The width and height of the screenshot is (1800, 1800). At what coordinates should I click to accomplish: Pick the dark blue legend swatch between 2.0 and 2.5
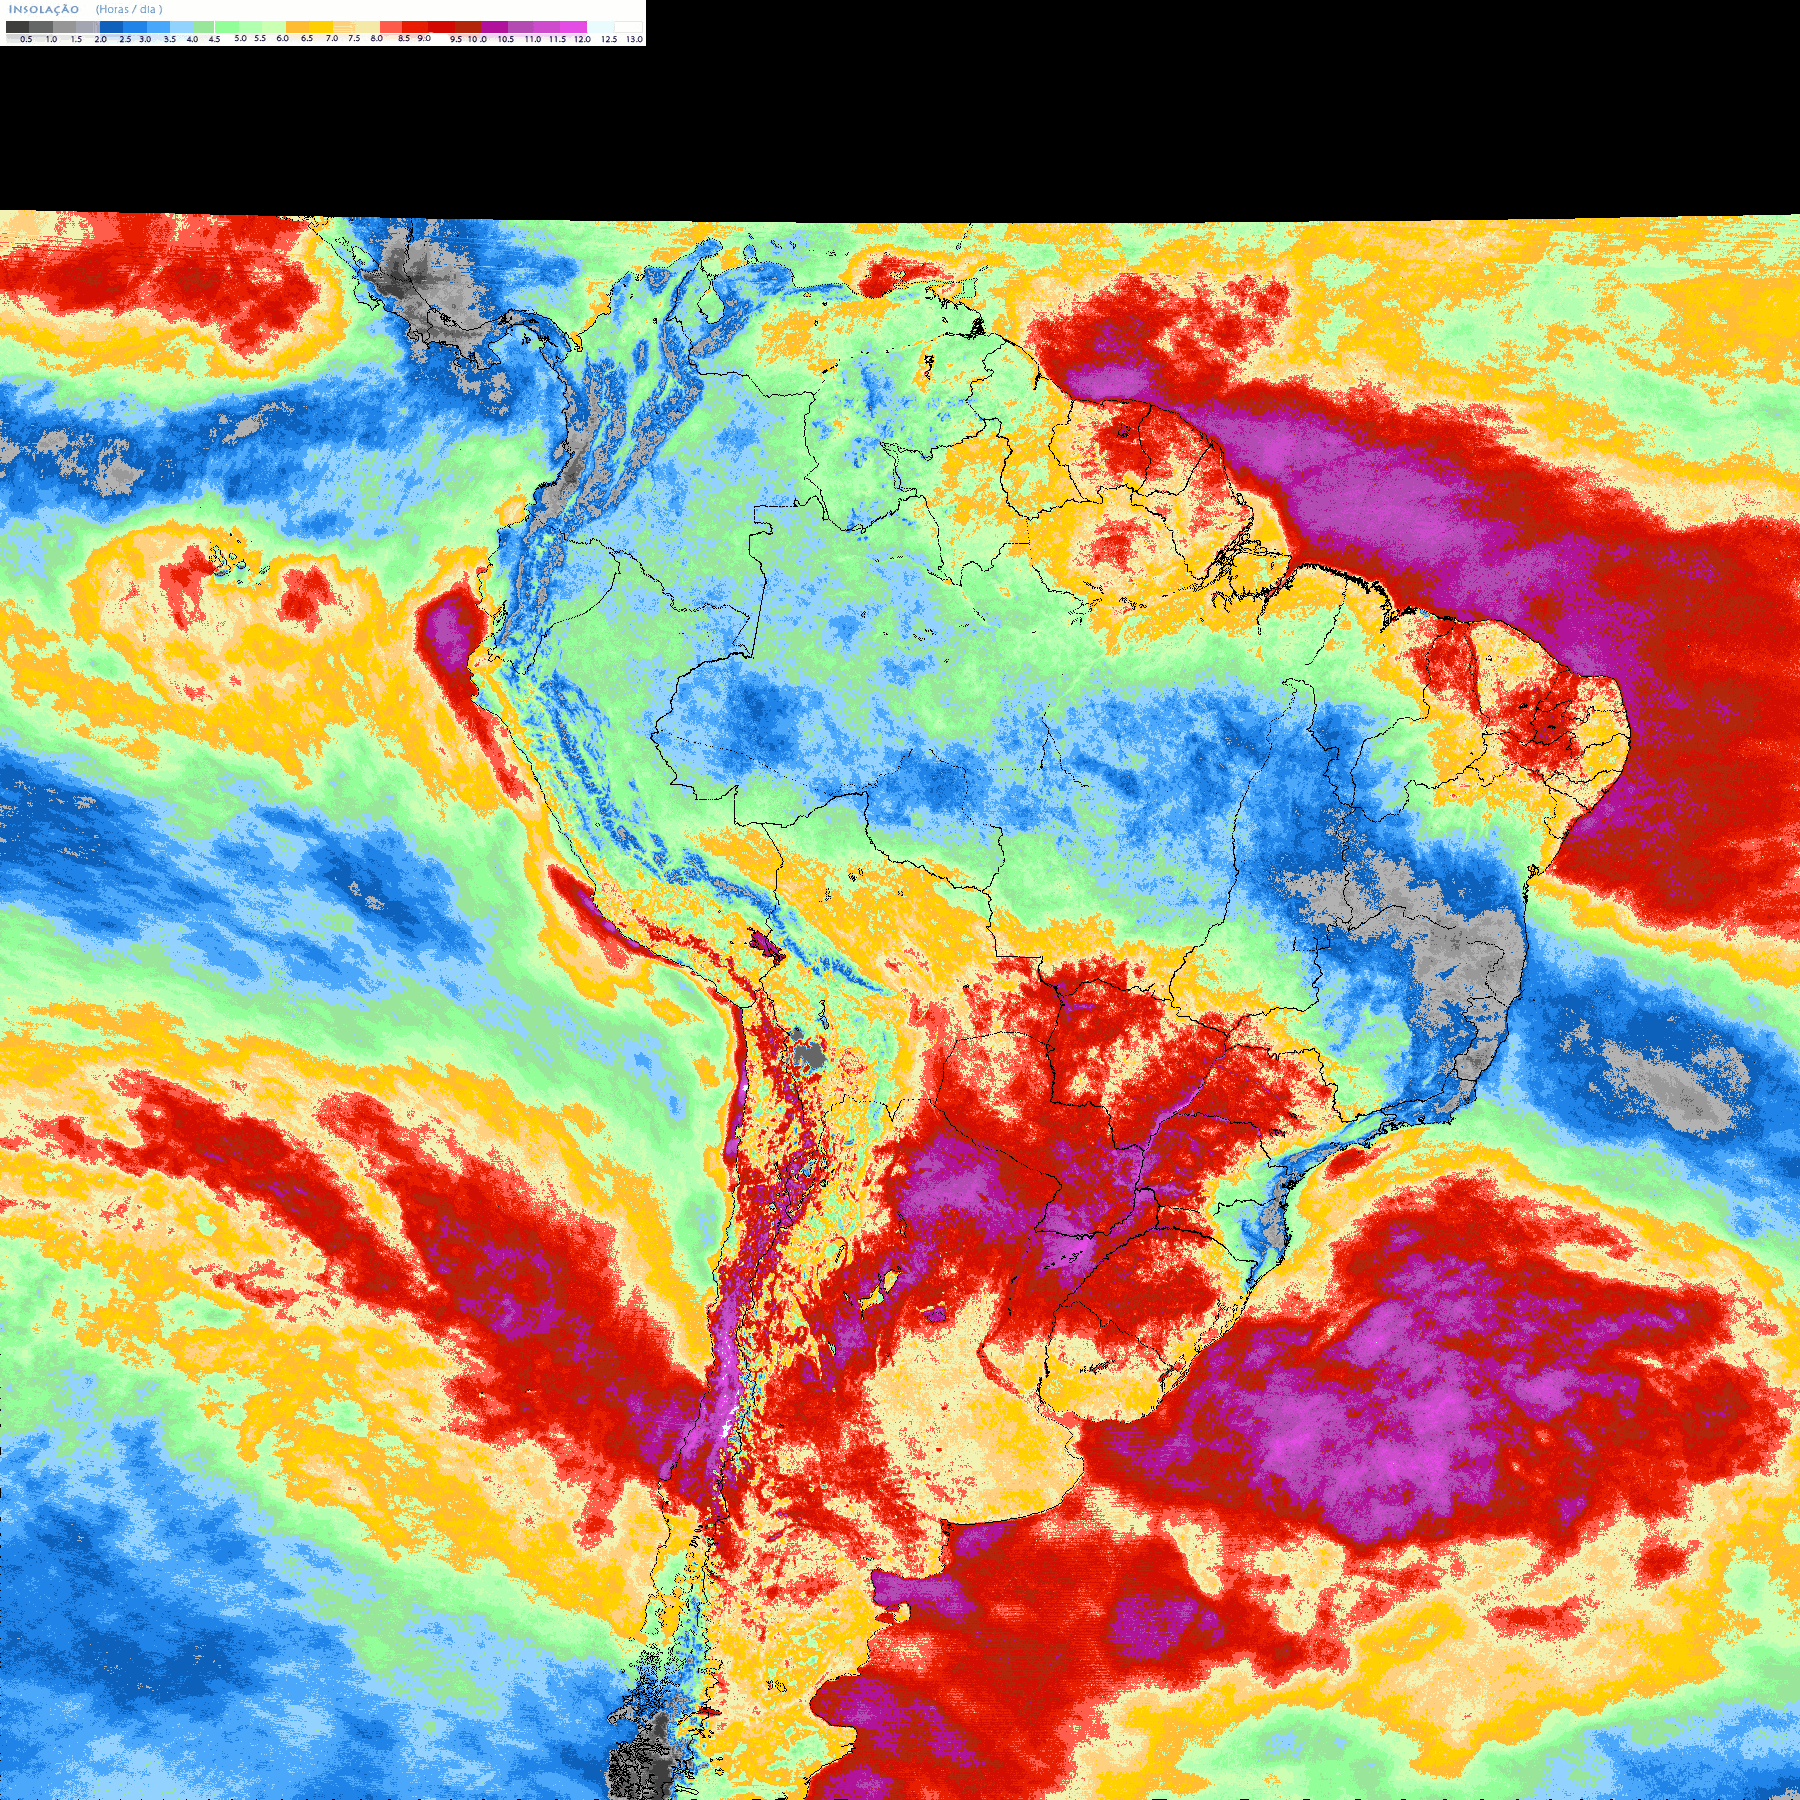click(111, 27)
